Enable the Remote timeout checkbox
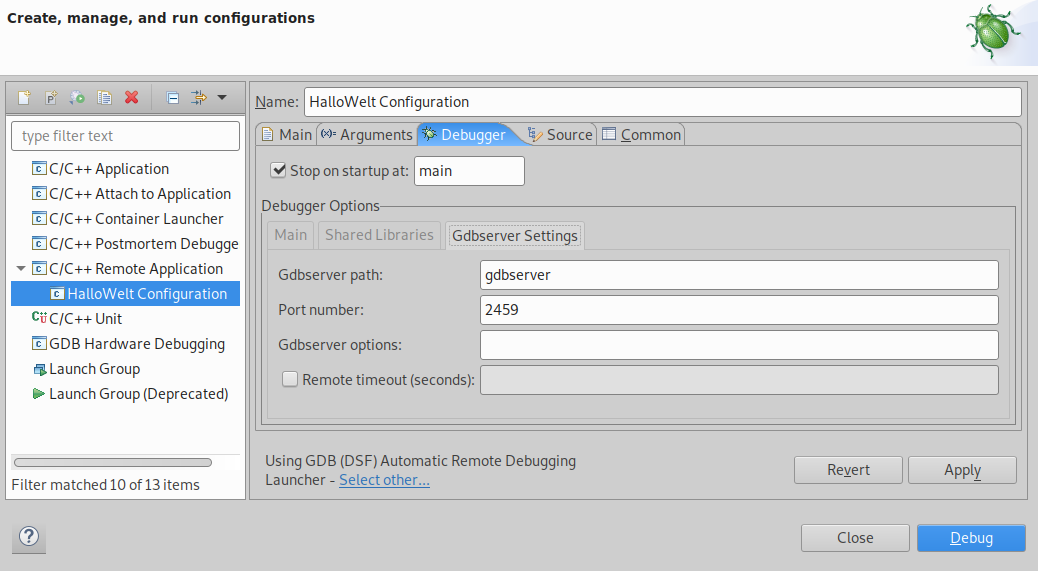Viewport: 1038px width, 571px height. (289, 379)
